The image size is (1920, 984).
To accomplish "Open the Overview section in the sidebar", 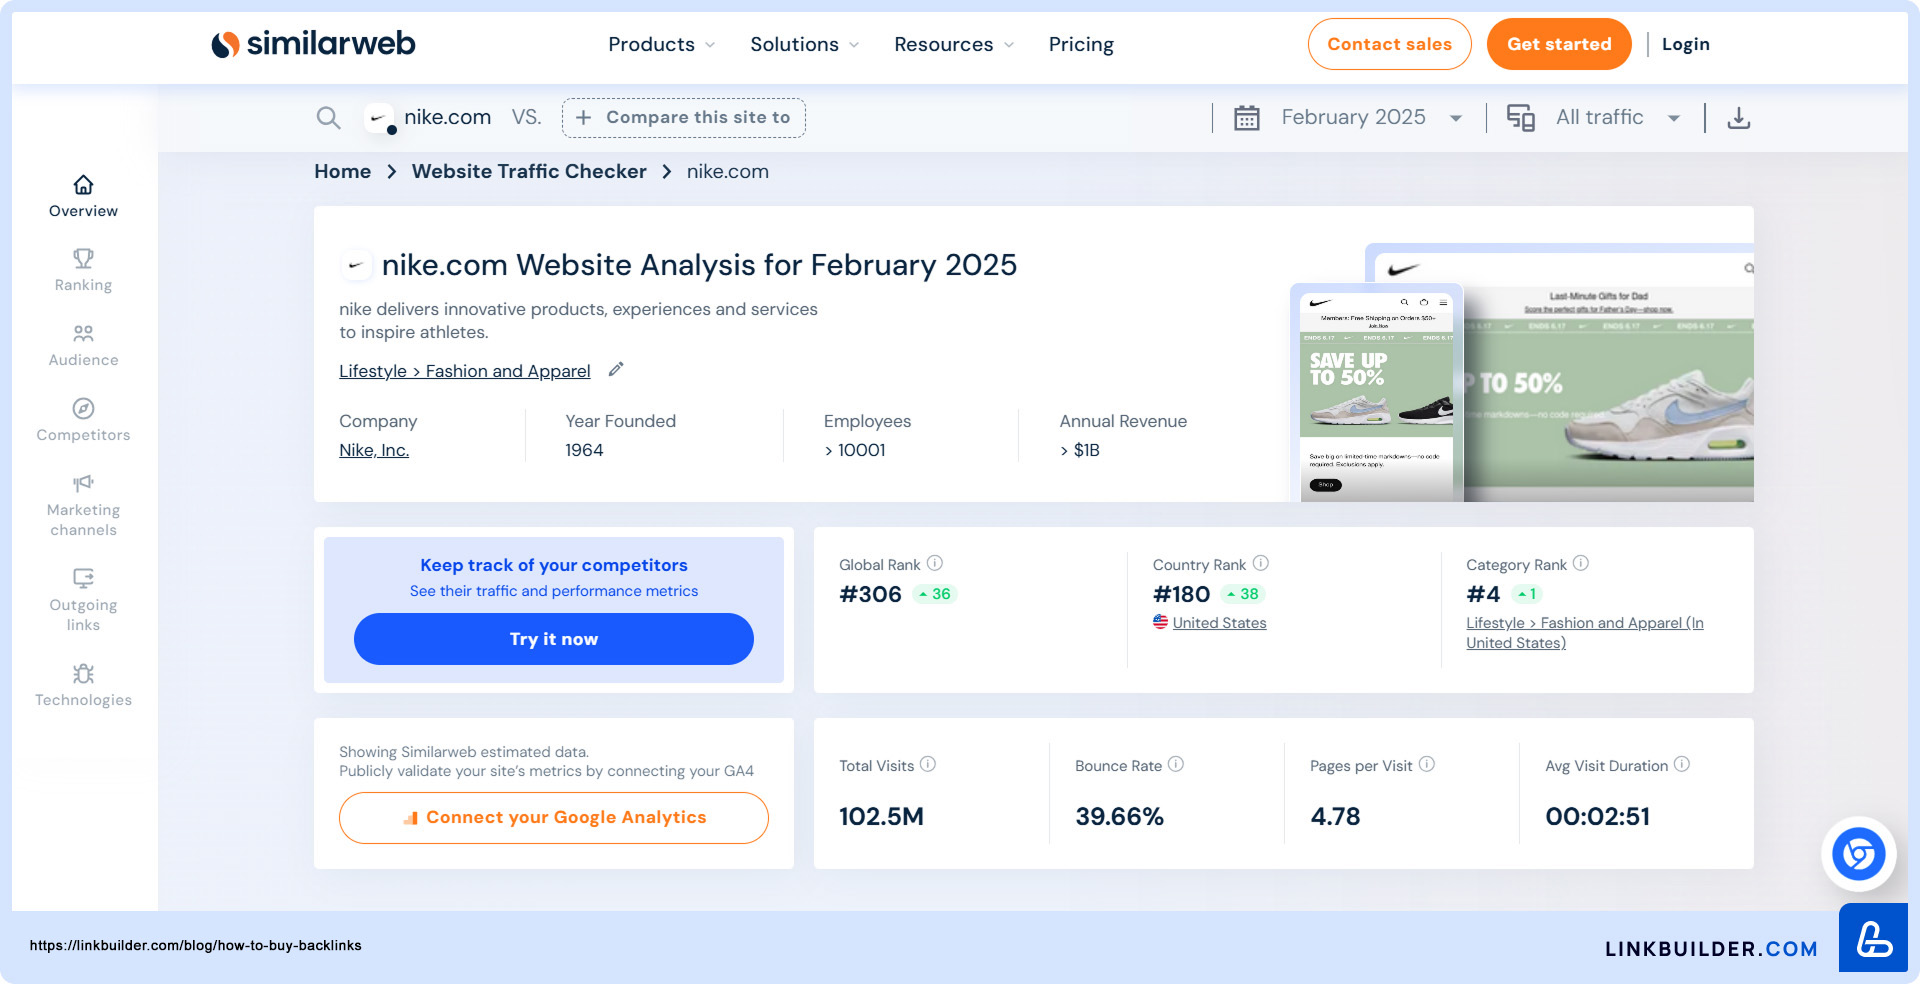I will (83, 196).
